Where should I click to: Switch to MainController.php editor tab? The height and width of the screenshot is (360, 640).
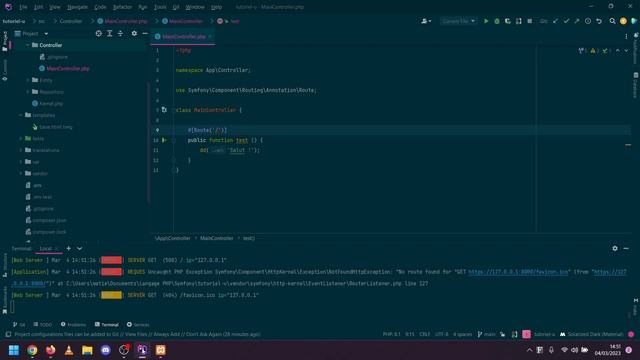pyautogui.click(x=184, y=36)
